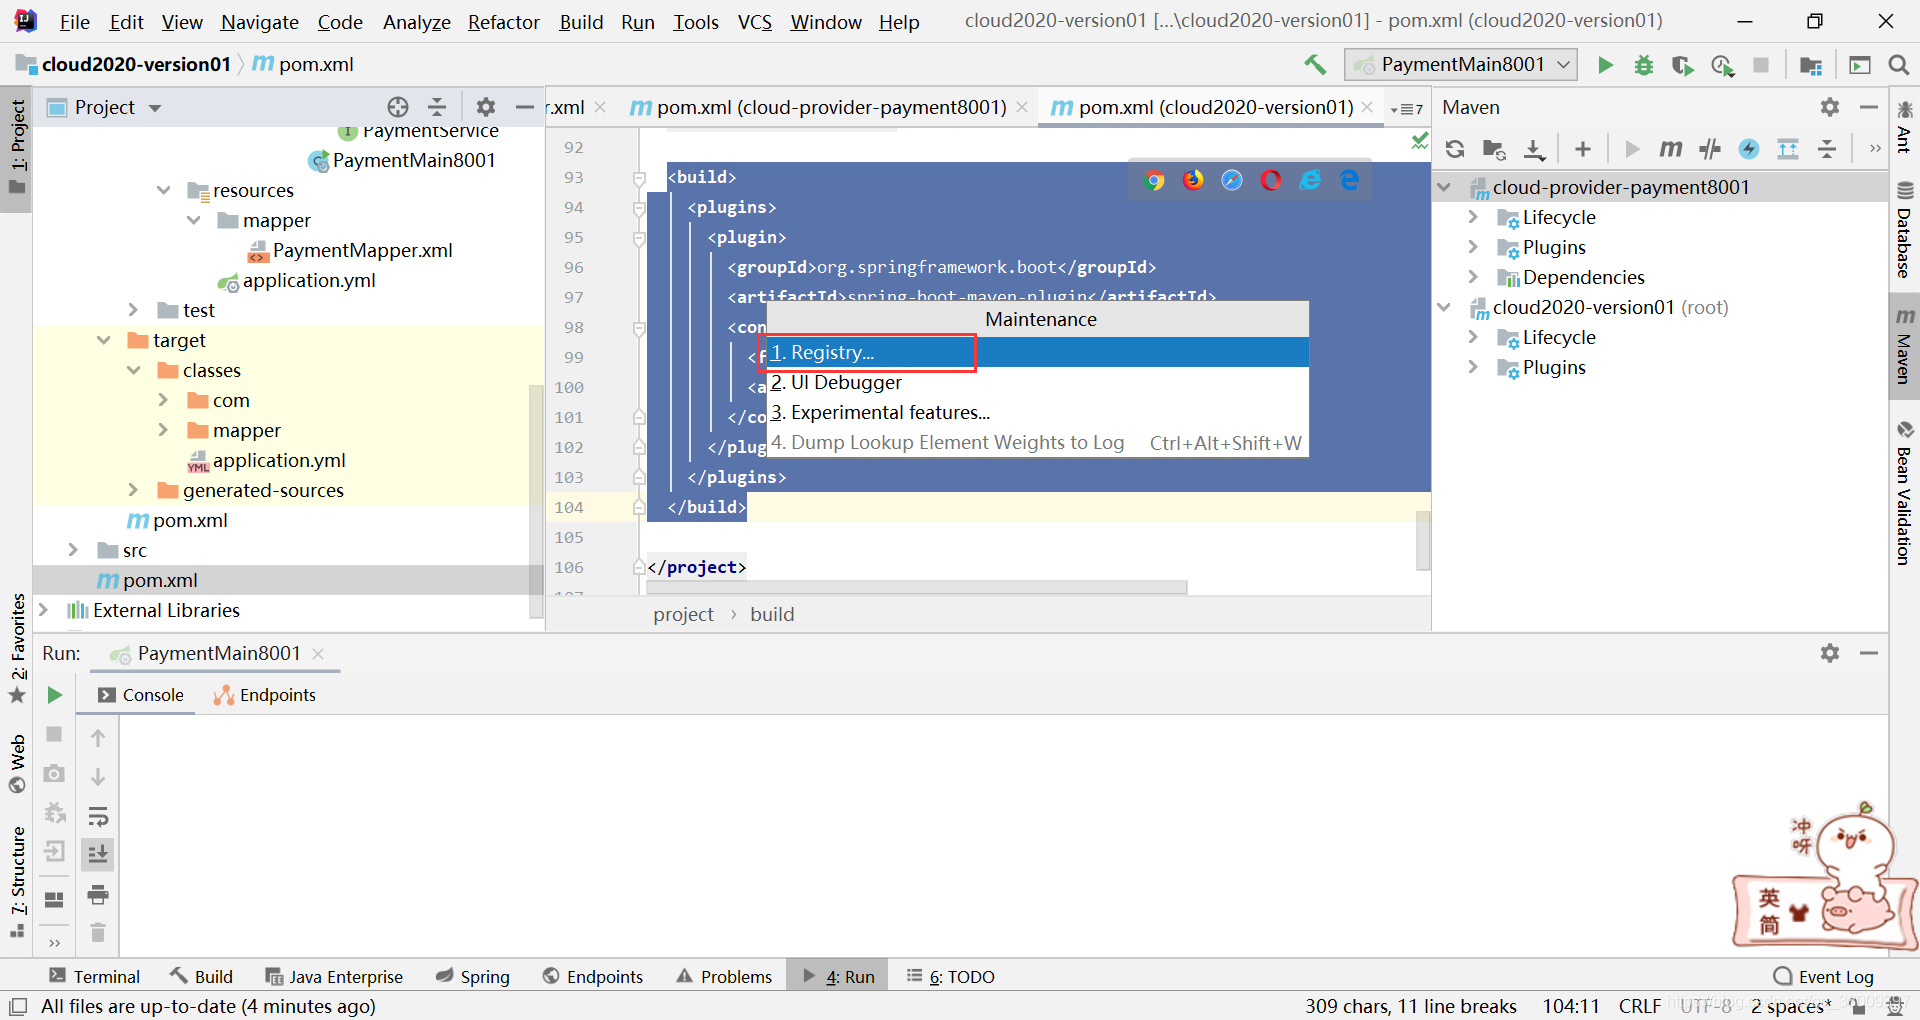Clear all console output trash icon
The width and height of the screenshot is (1920, 1020).
(98, 932)
